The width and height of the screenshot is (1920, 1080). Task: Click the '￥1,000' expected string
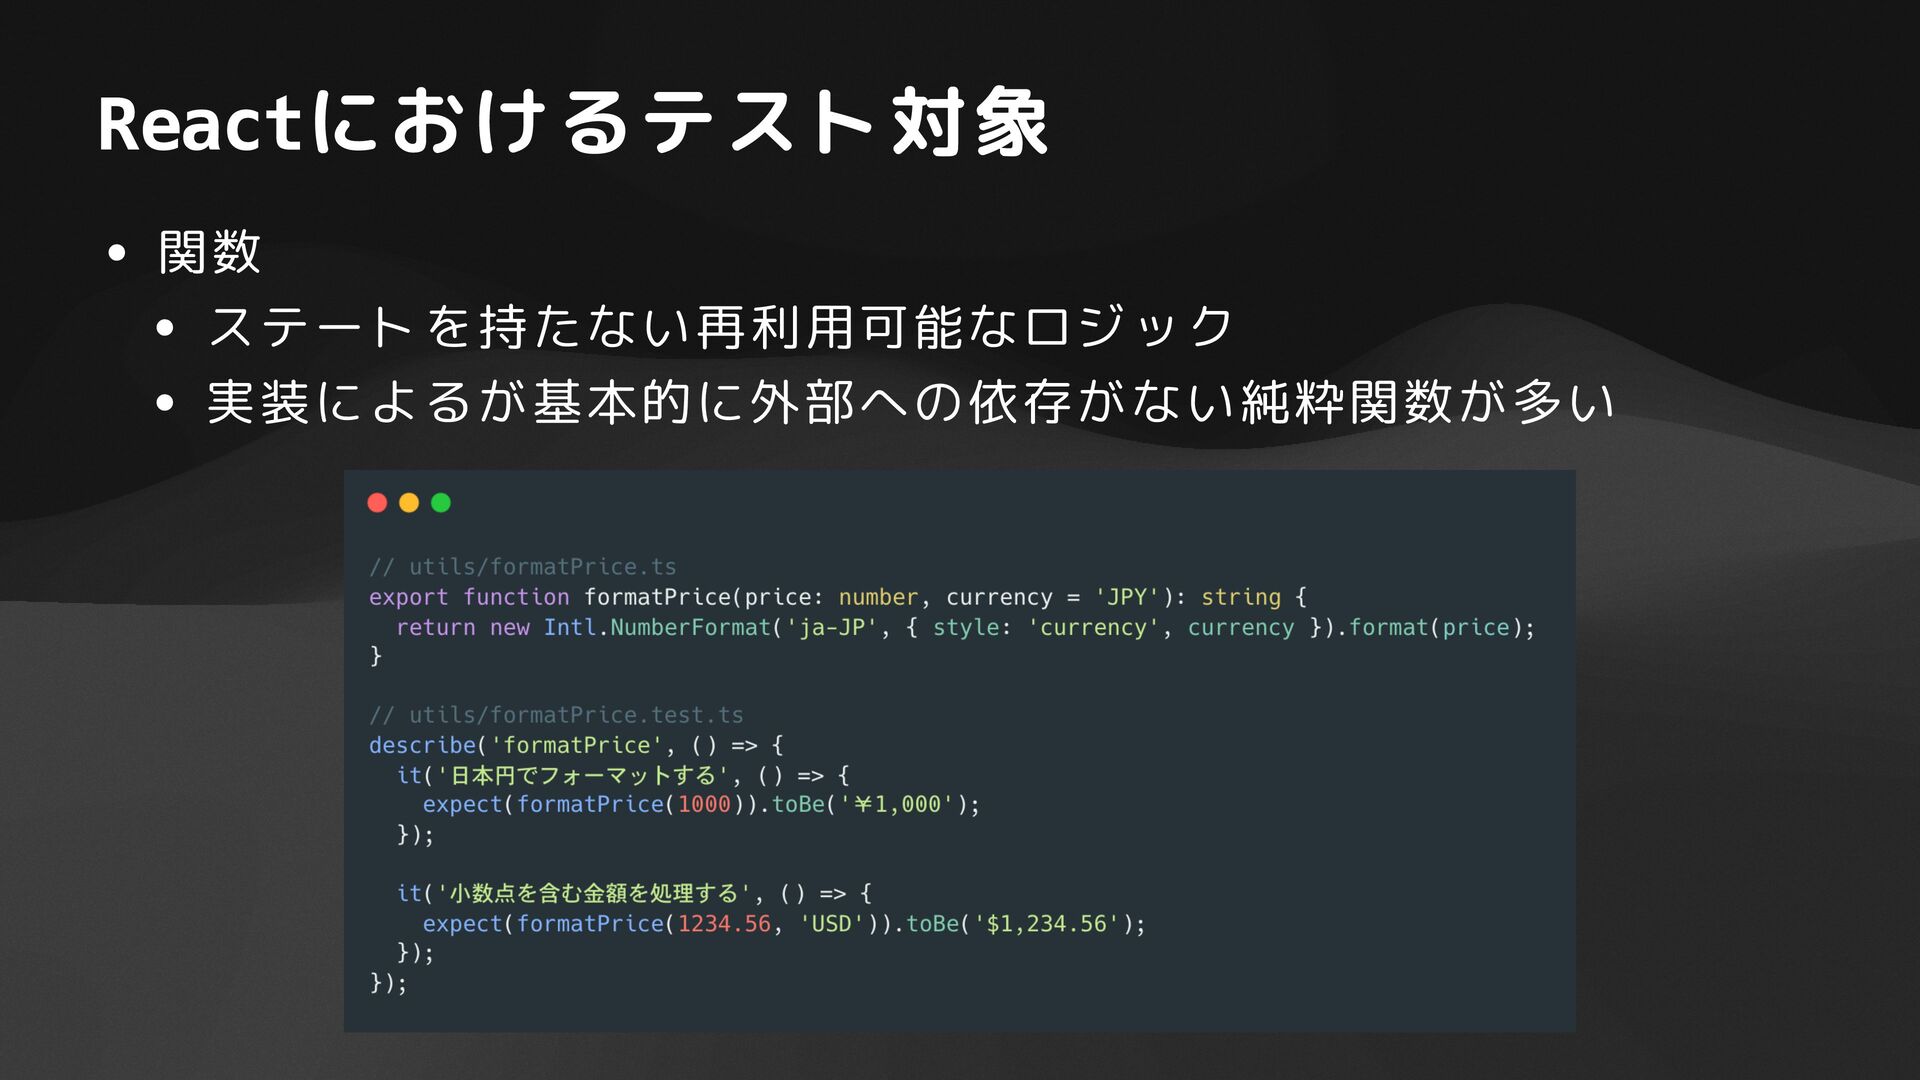coord(897,804)
